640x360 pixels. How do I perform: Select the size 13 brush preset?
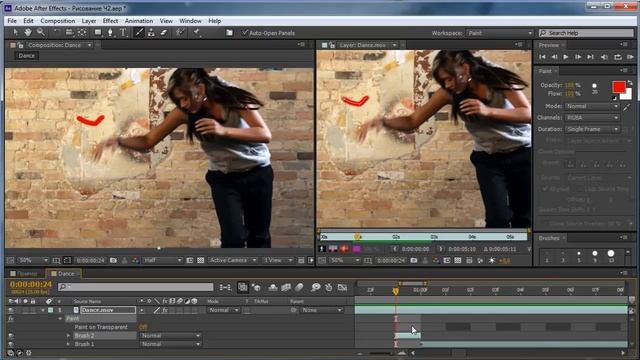611,254
